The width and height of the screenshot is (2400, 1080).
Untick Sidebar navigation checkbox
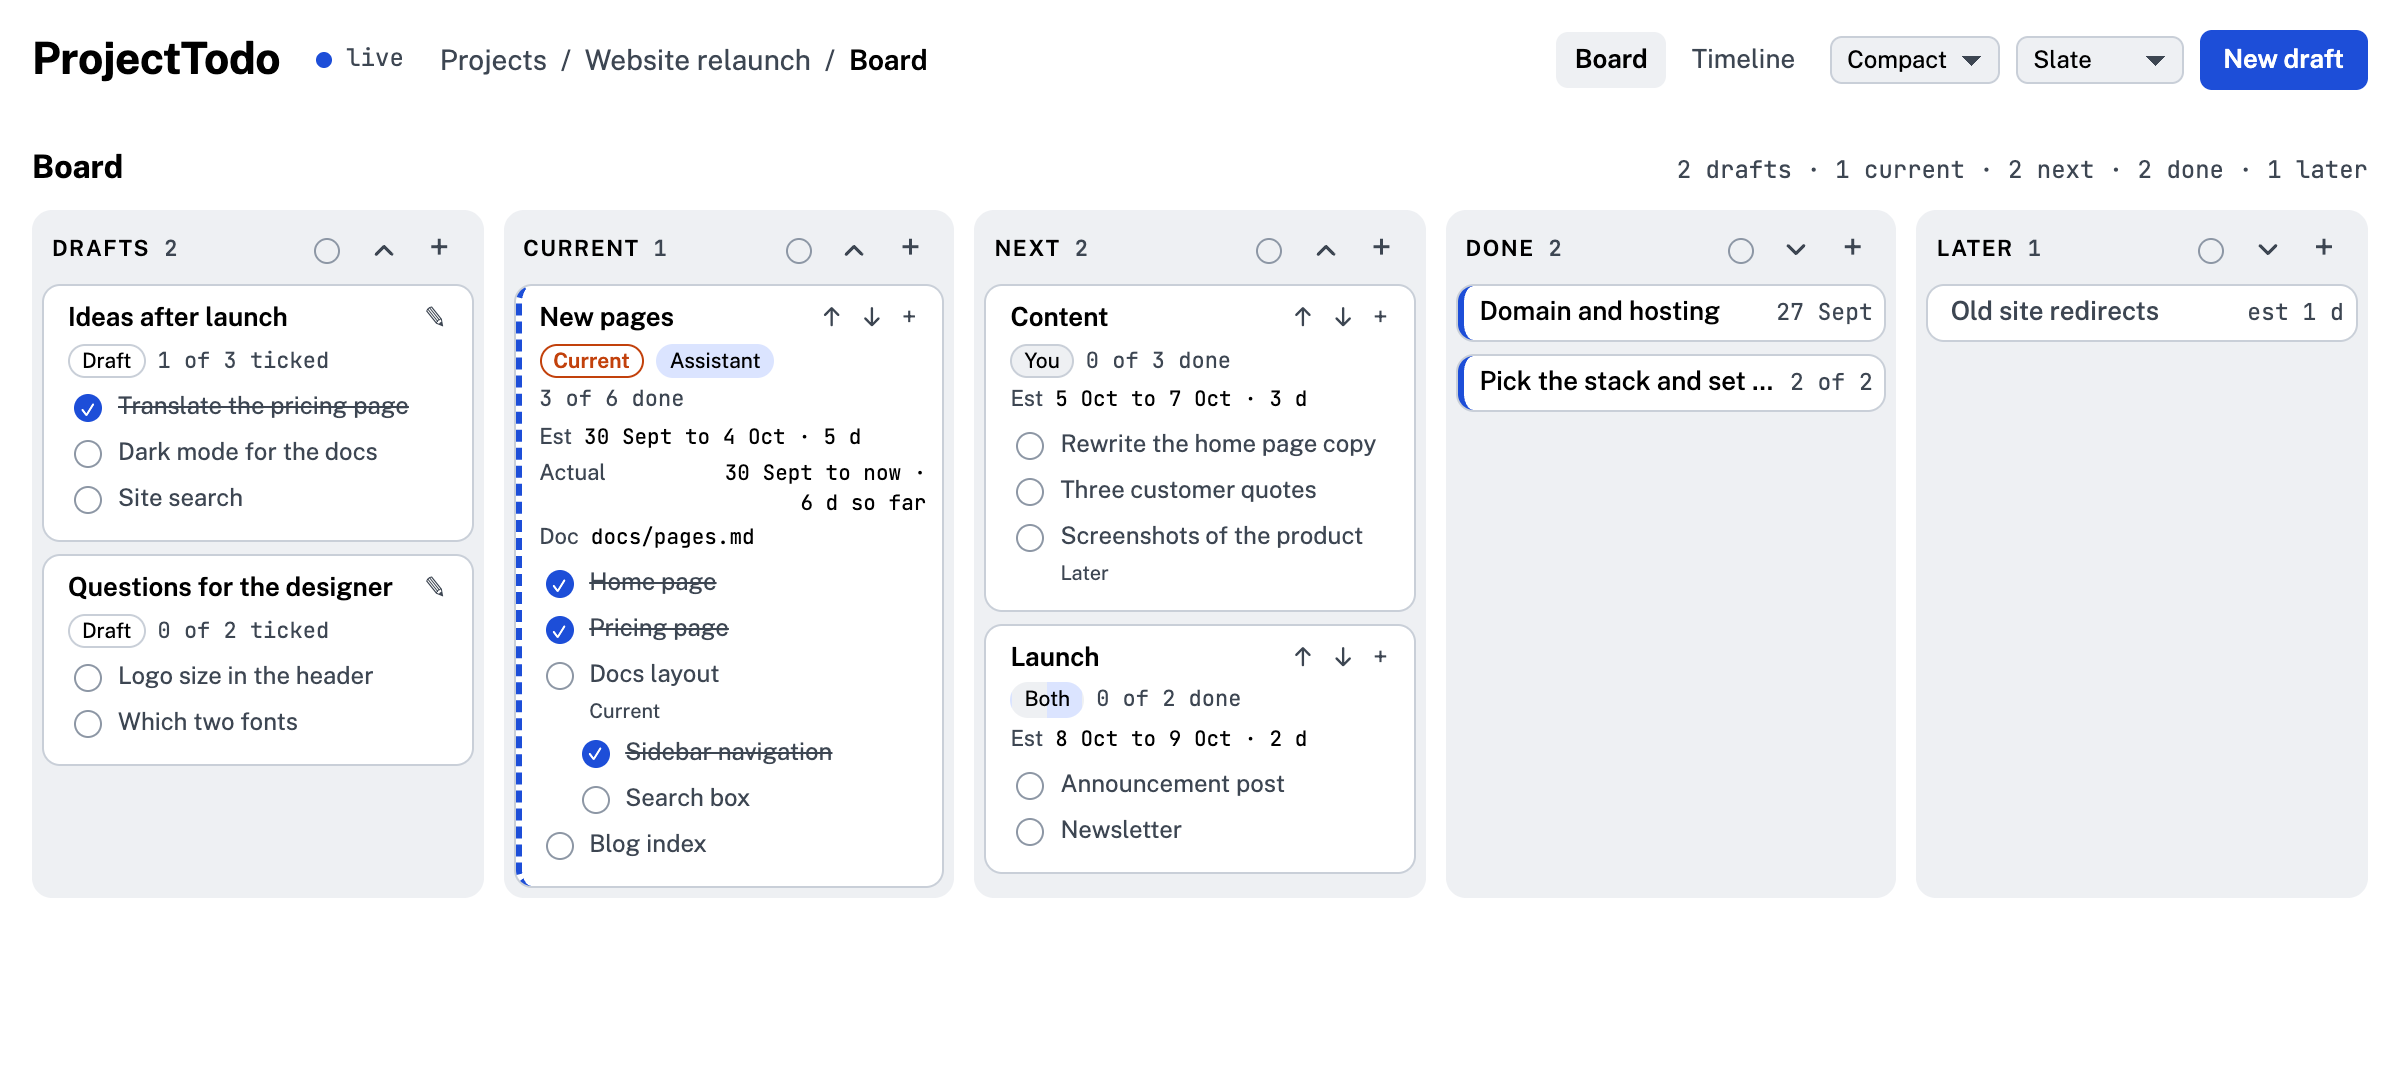596,754
